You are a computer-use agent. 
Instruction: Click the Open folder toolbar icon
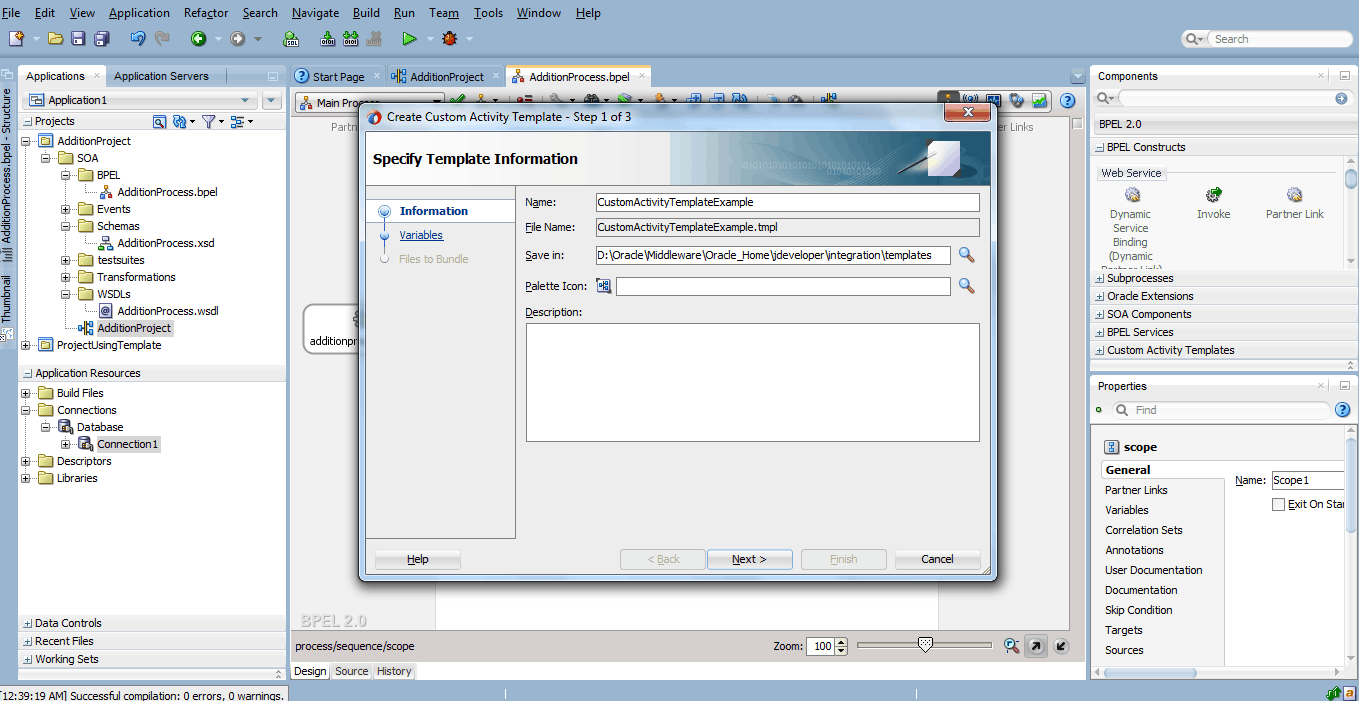[56, 39]
